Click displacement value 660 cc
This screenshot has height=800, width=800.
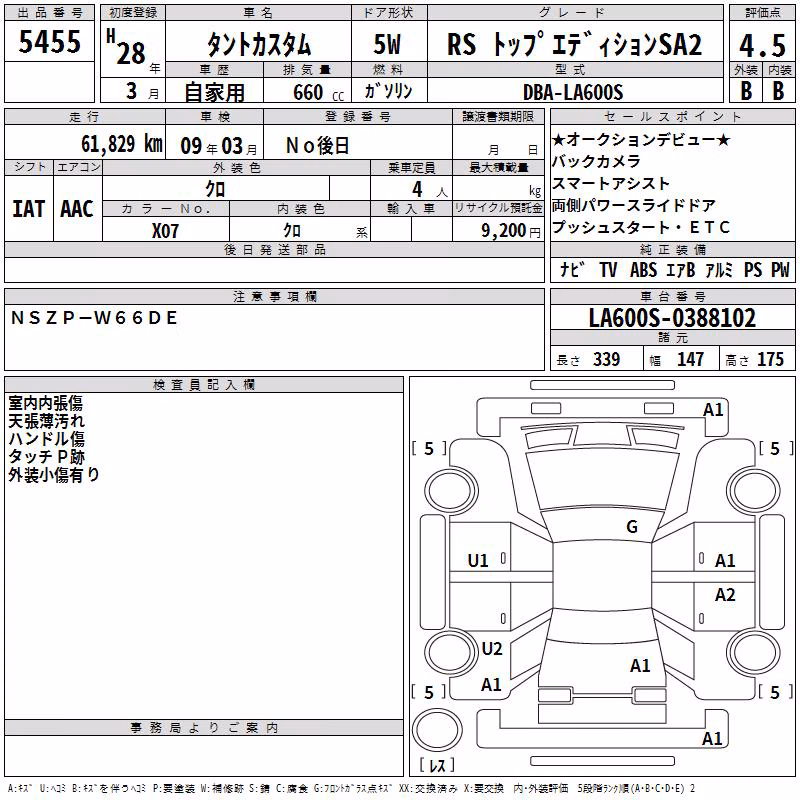(319, 92)
